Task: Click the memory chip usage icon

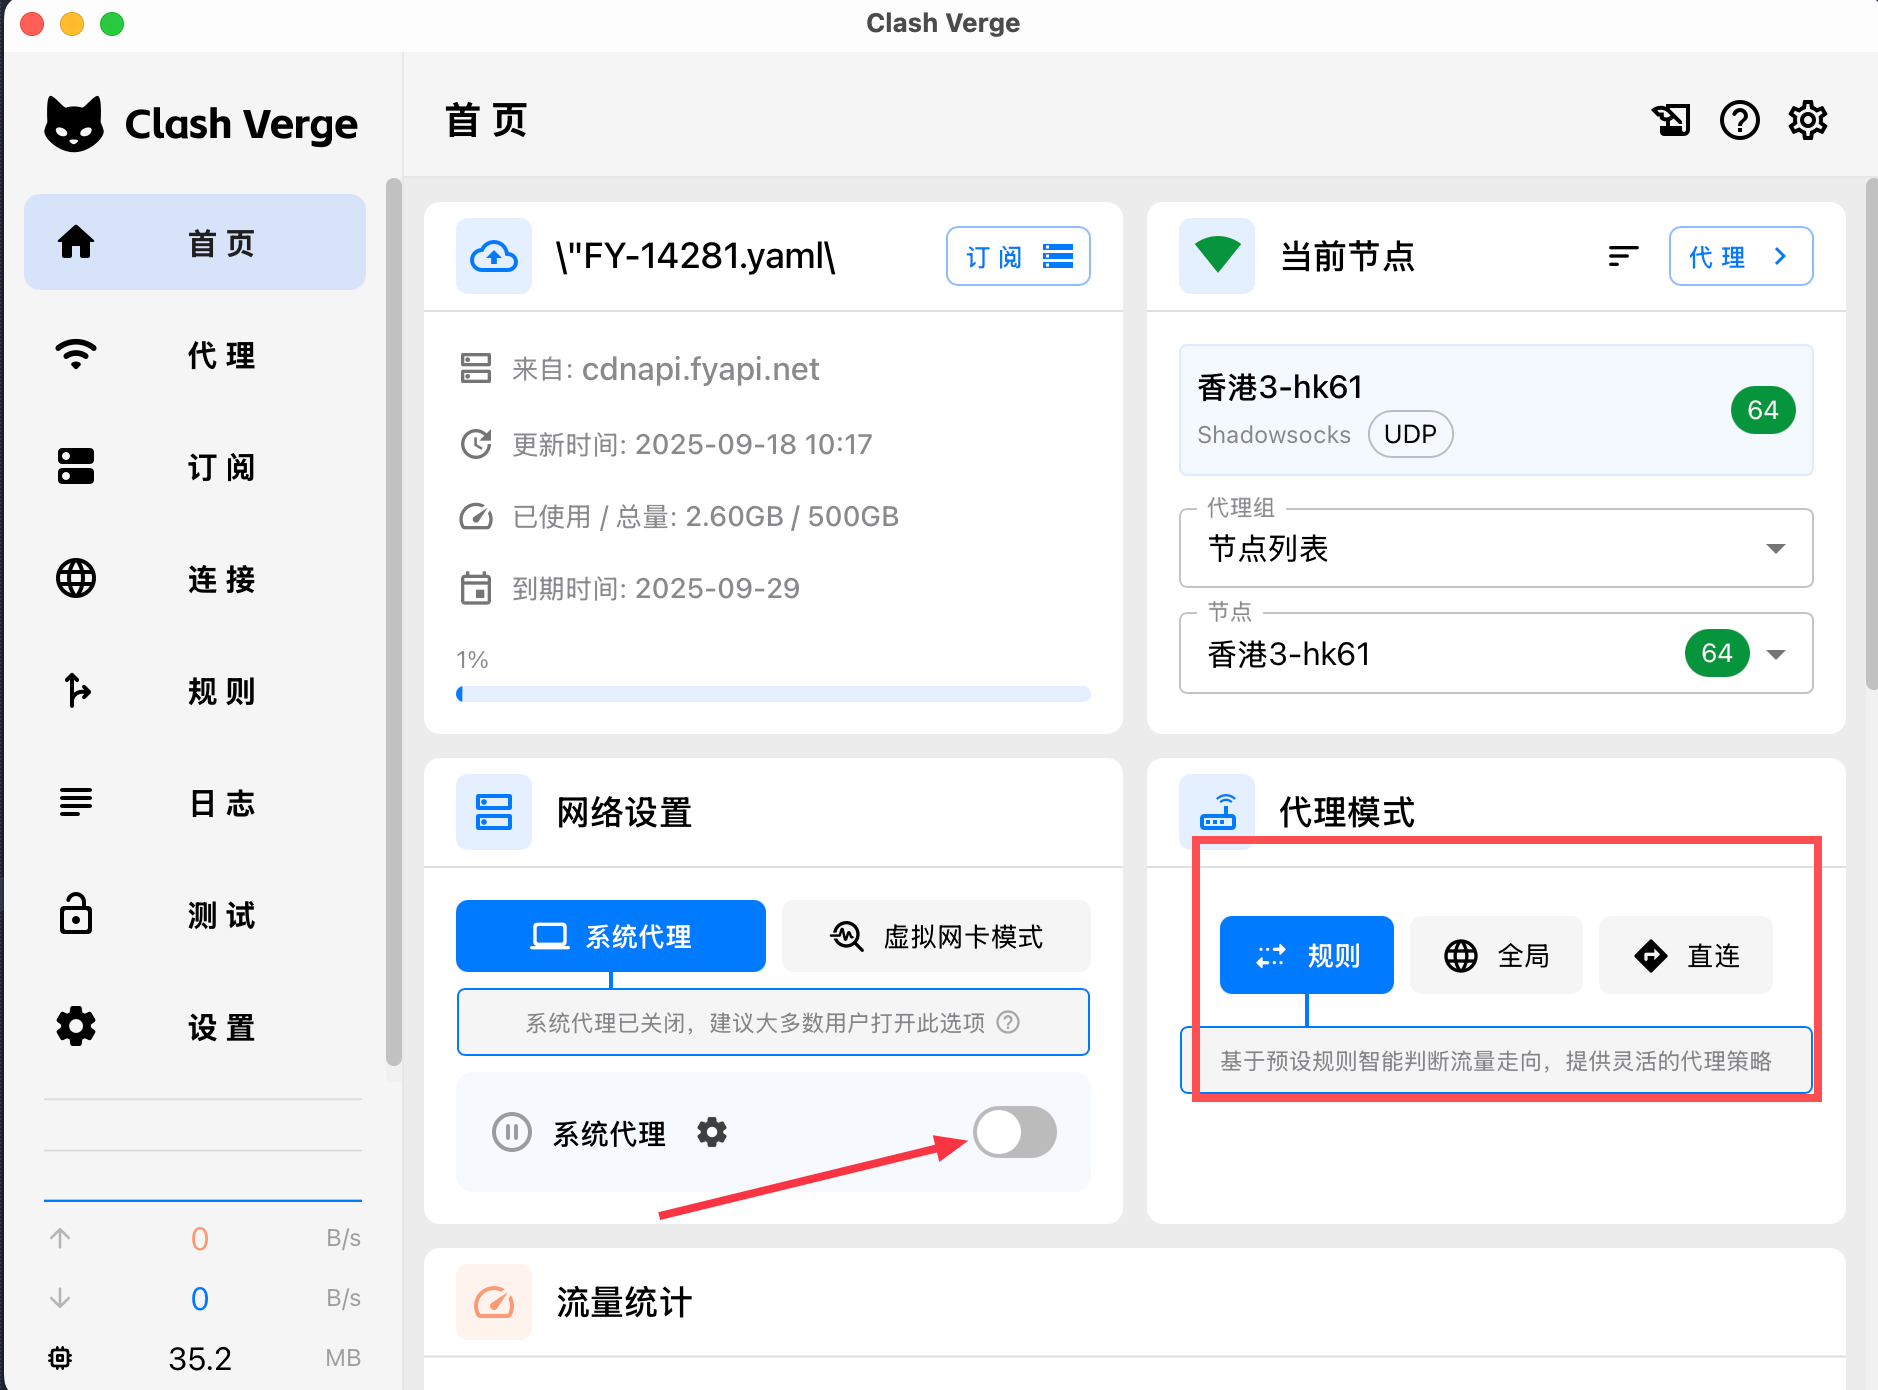Action: point(60,1358)
